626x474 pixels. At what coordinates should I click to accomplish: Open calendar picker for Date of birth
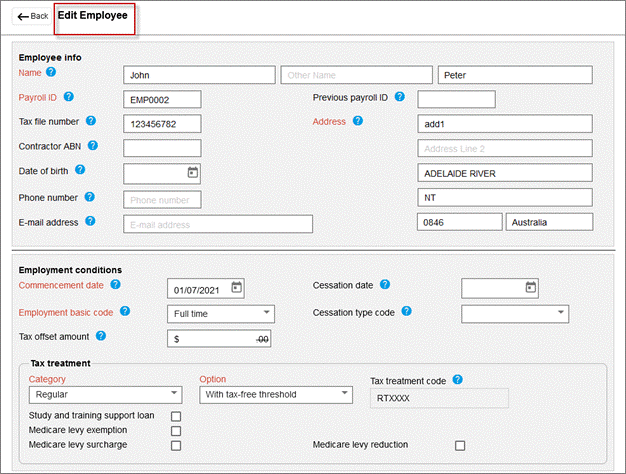tap(193, 172)
